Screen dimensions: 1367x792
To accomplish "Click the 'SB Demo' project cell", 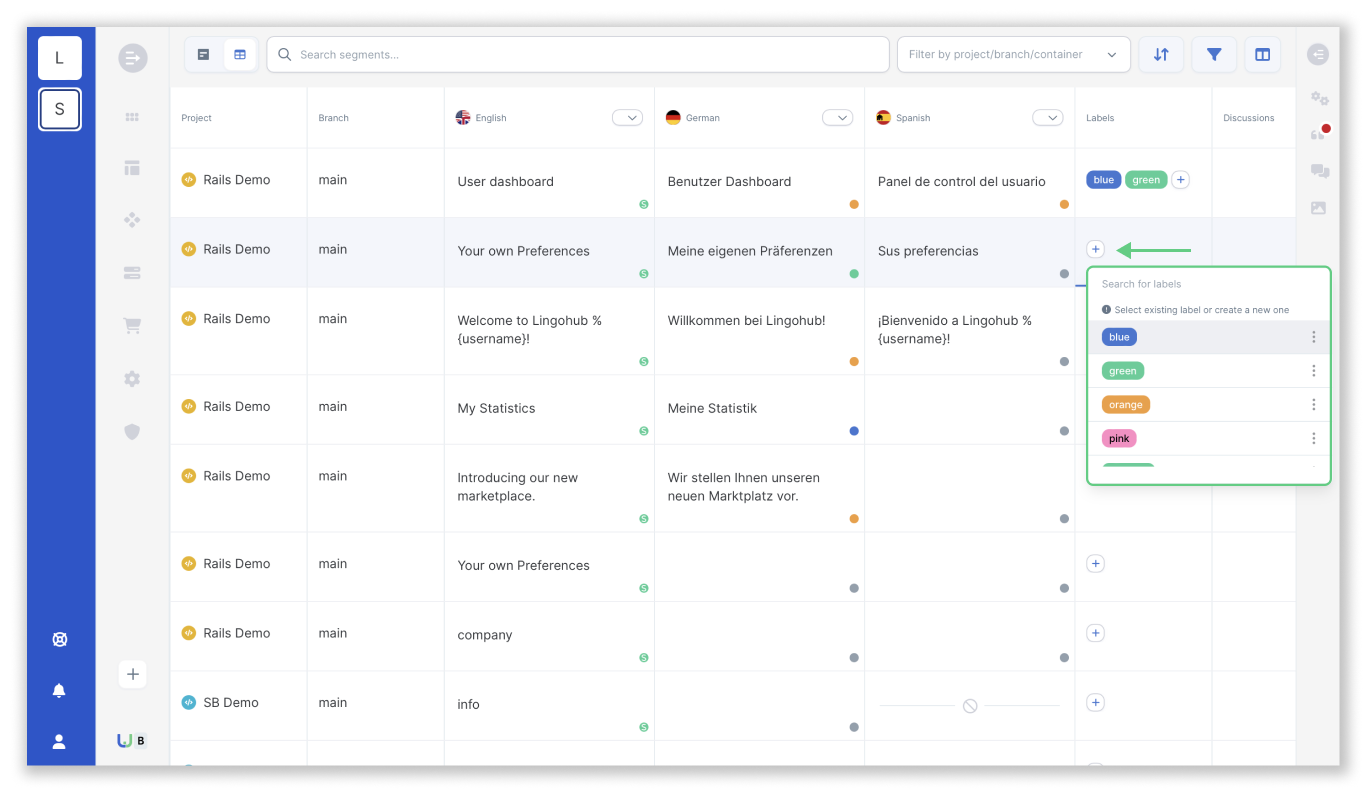I will click(238, 706).
